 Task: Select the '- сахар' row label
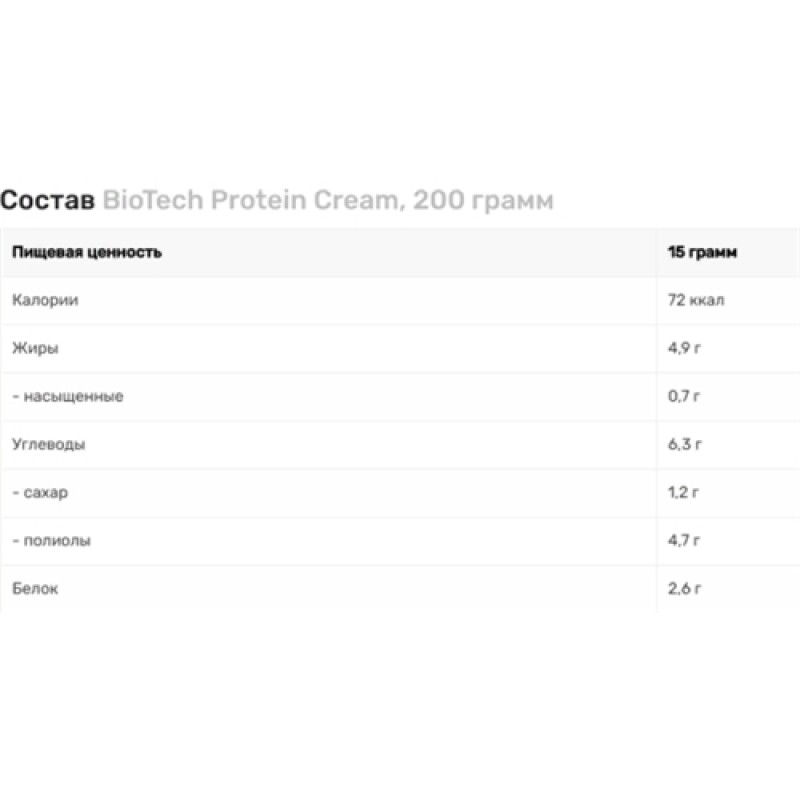click(41, 492)
